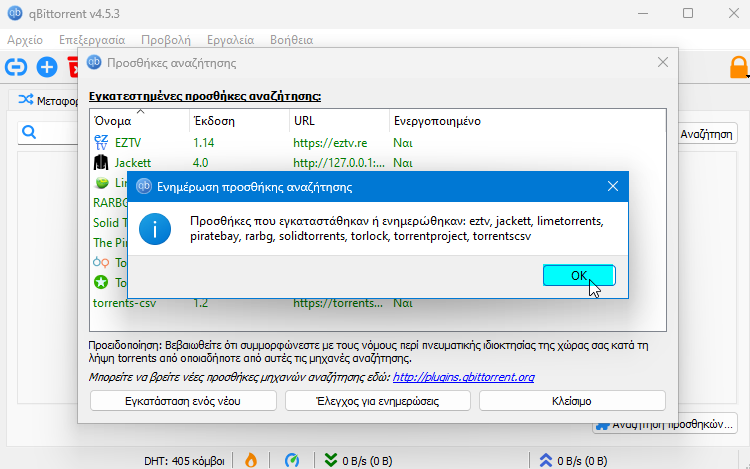Click the green download speed icon
The image size is (750, 469).
(331, 460)
